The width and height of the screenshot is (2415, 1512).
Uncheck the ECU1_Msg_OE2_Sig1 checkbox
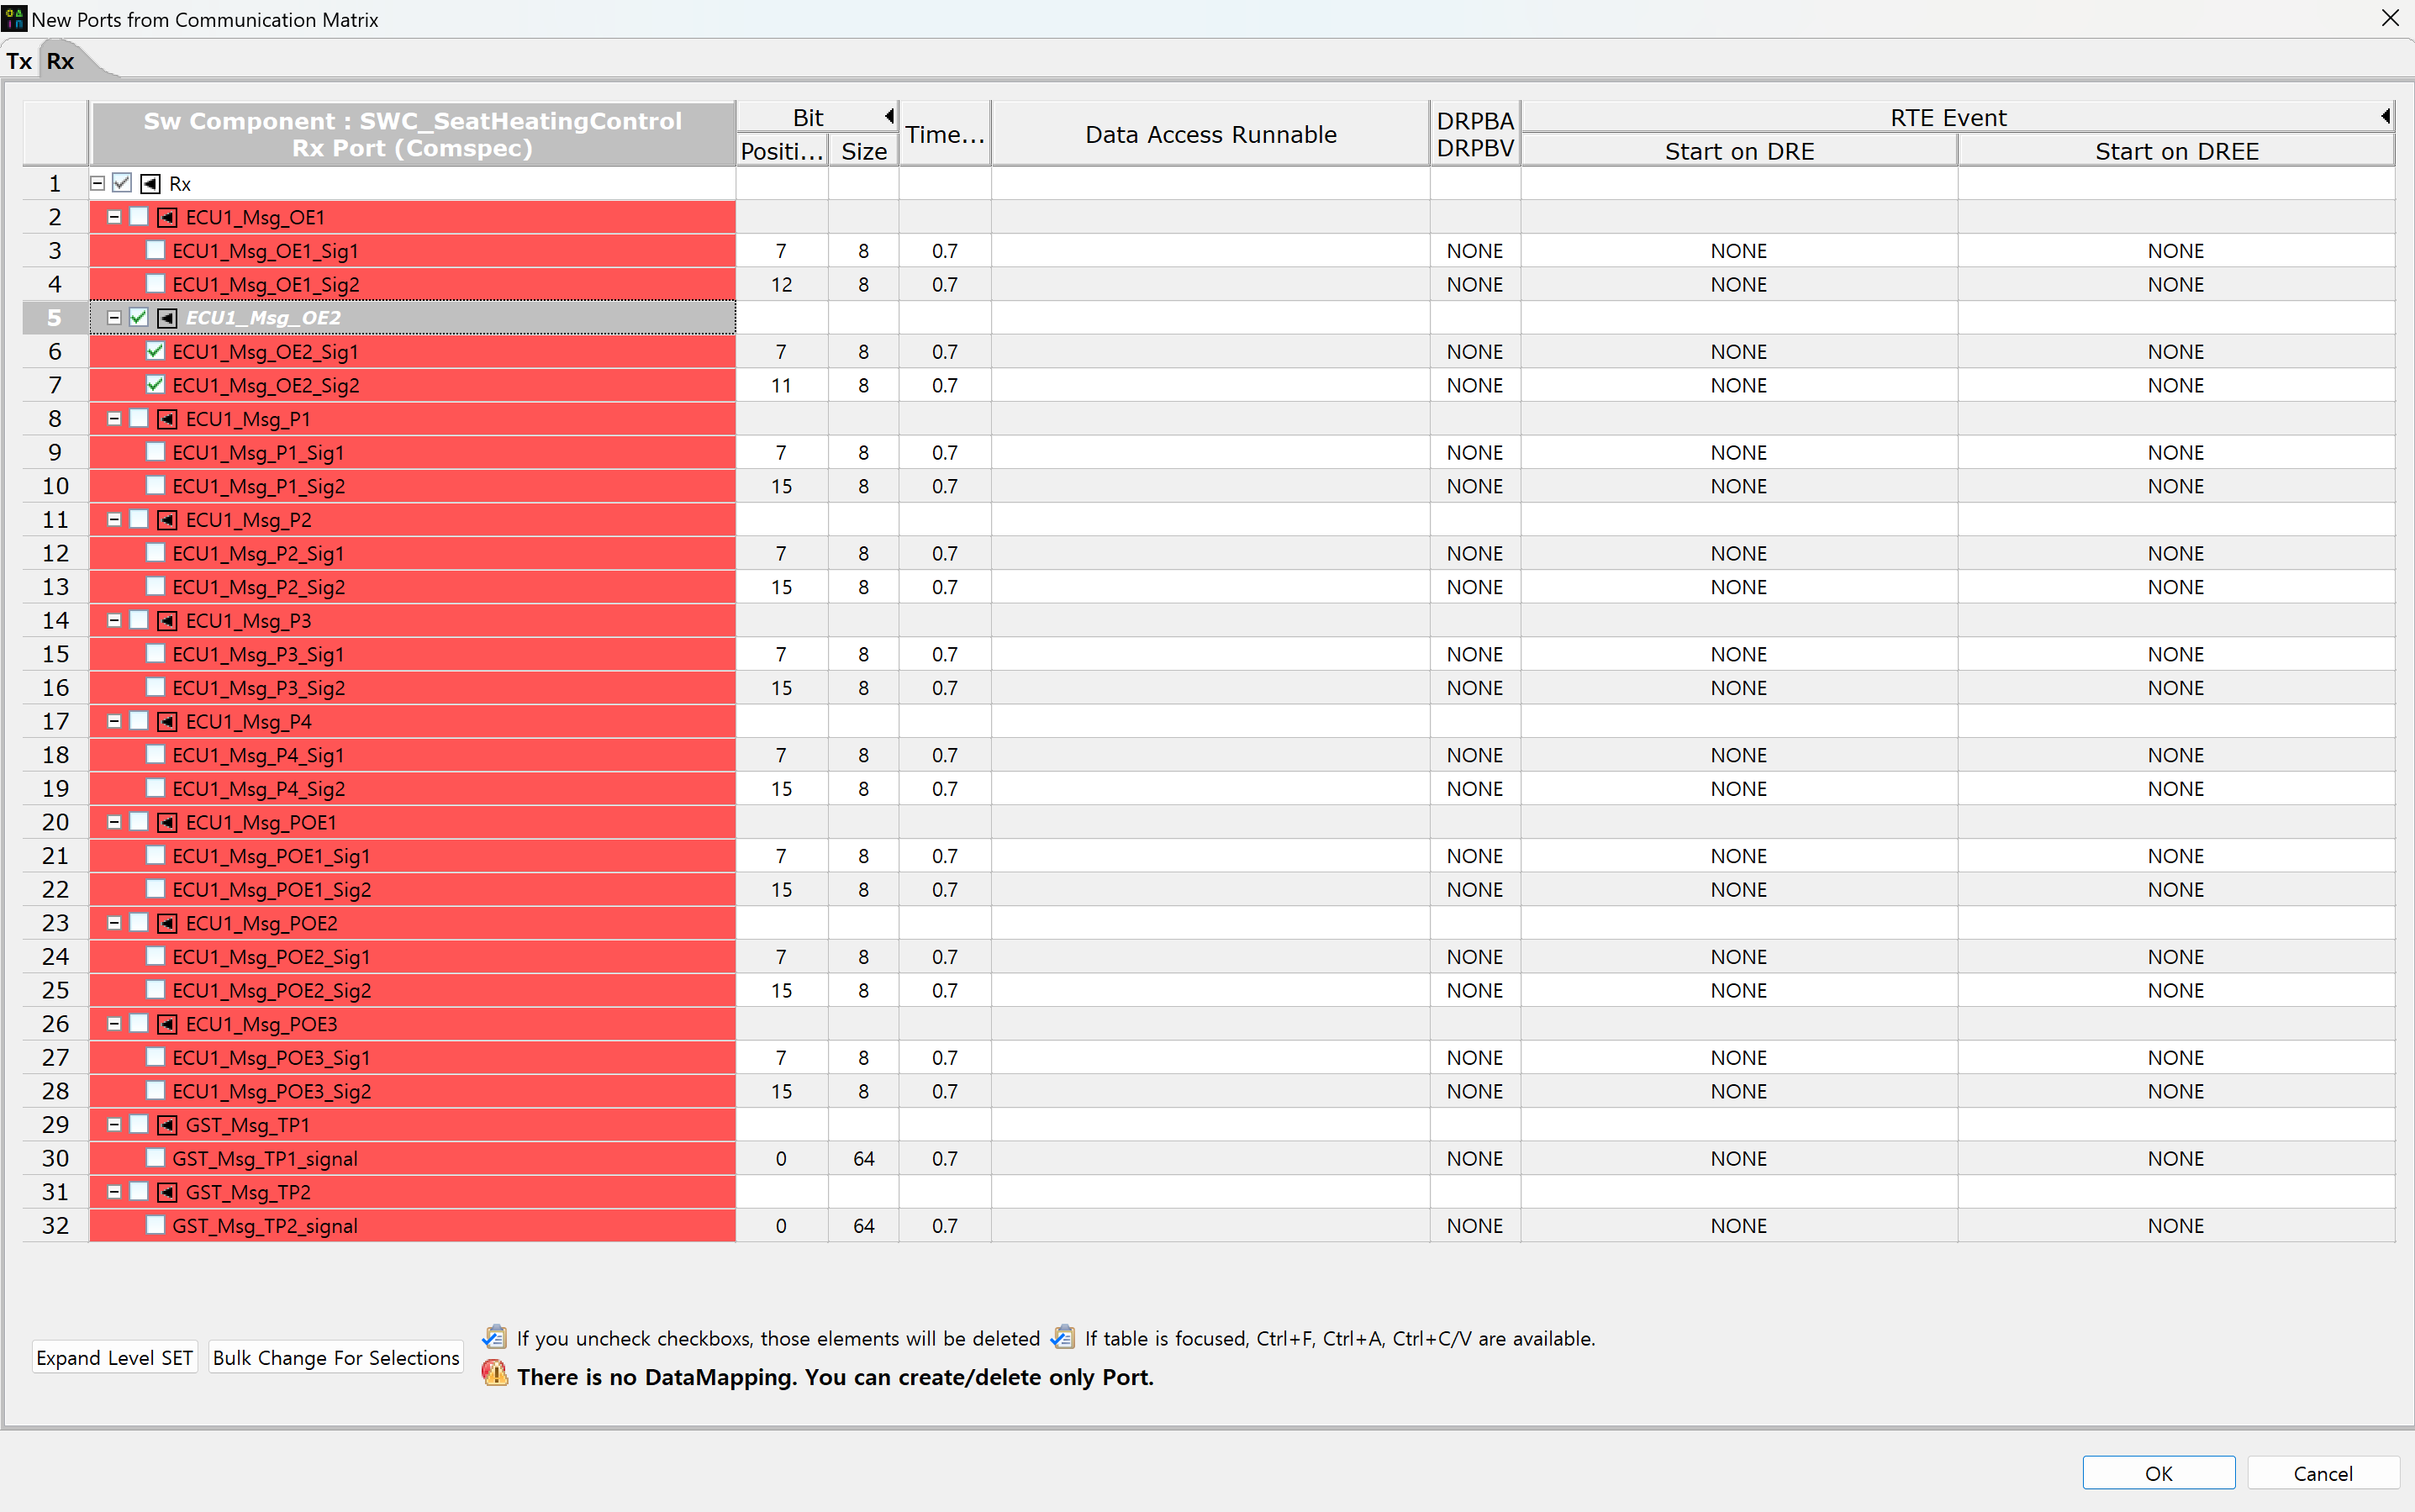click(x=155, y=351)
